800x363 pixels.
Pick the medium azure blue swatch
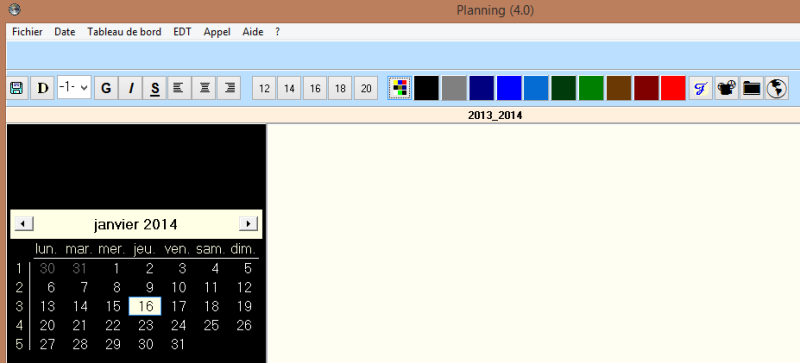point(536,88)
